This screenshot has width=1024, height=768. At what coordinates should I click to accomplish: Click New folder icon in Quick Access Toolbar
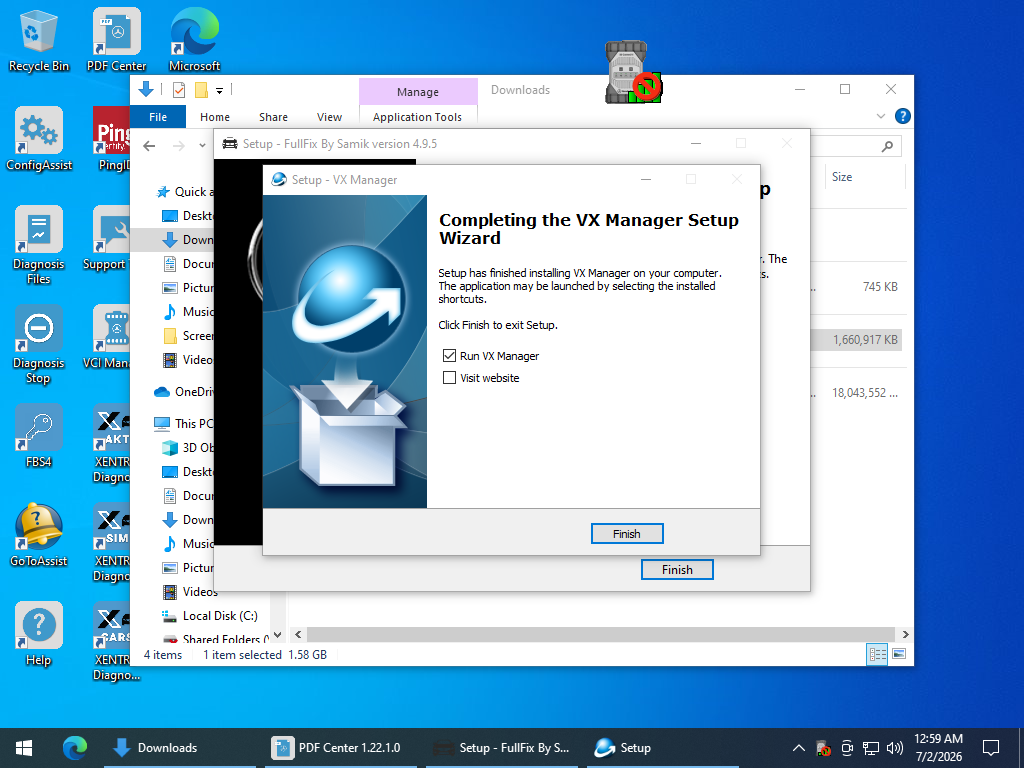pyautogui.click(x=201, y=90)
